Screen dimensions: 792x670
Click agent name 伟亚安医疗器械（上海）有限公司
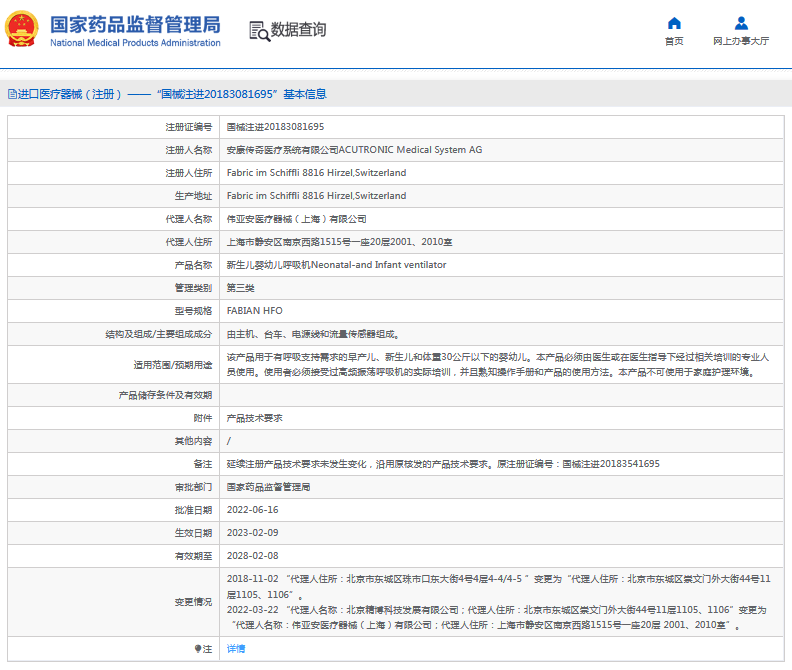[296, 219]
